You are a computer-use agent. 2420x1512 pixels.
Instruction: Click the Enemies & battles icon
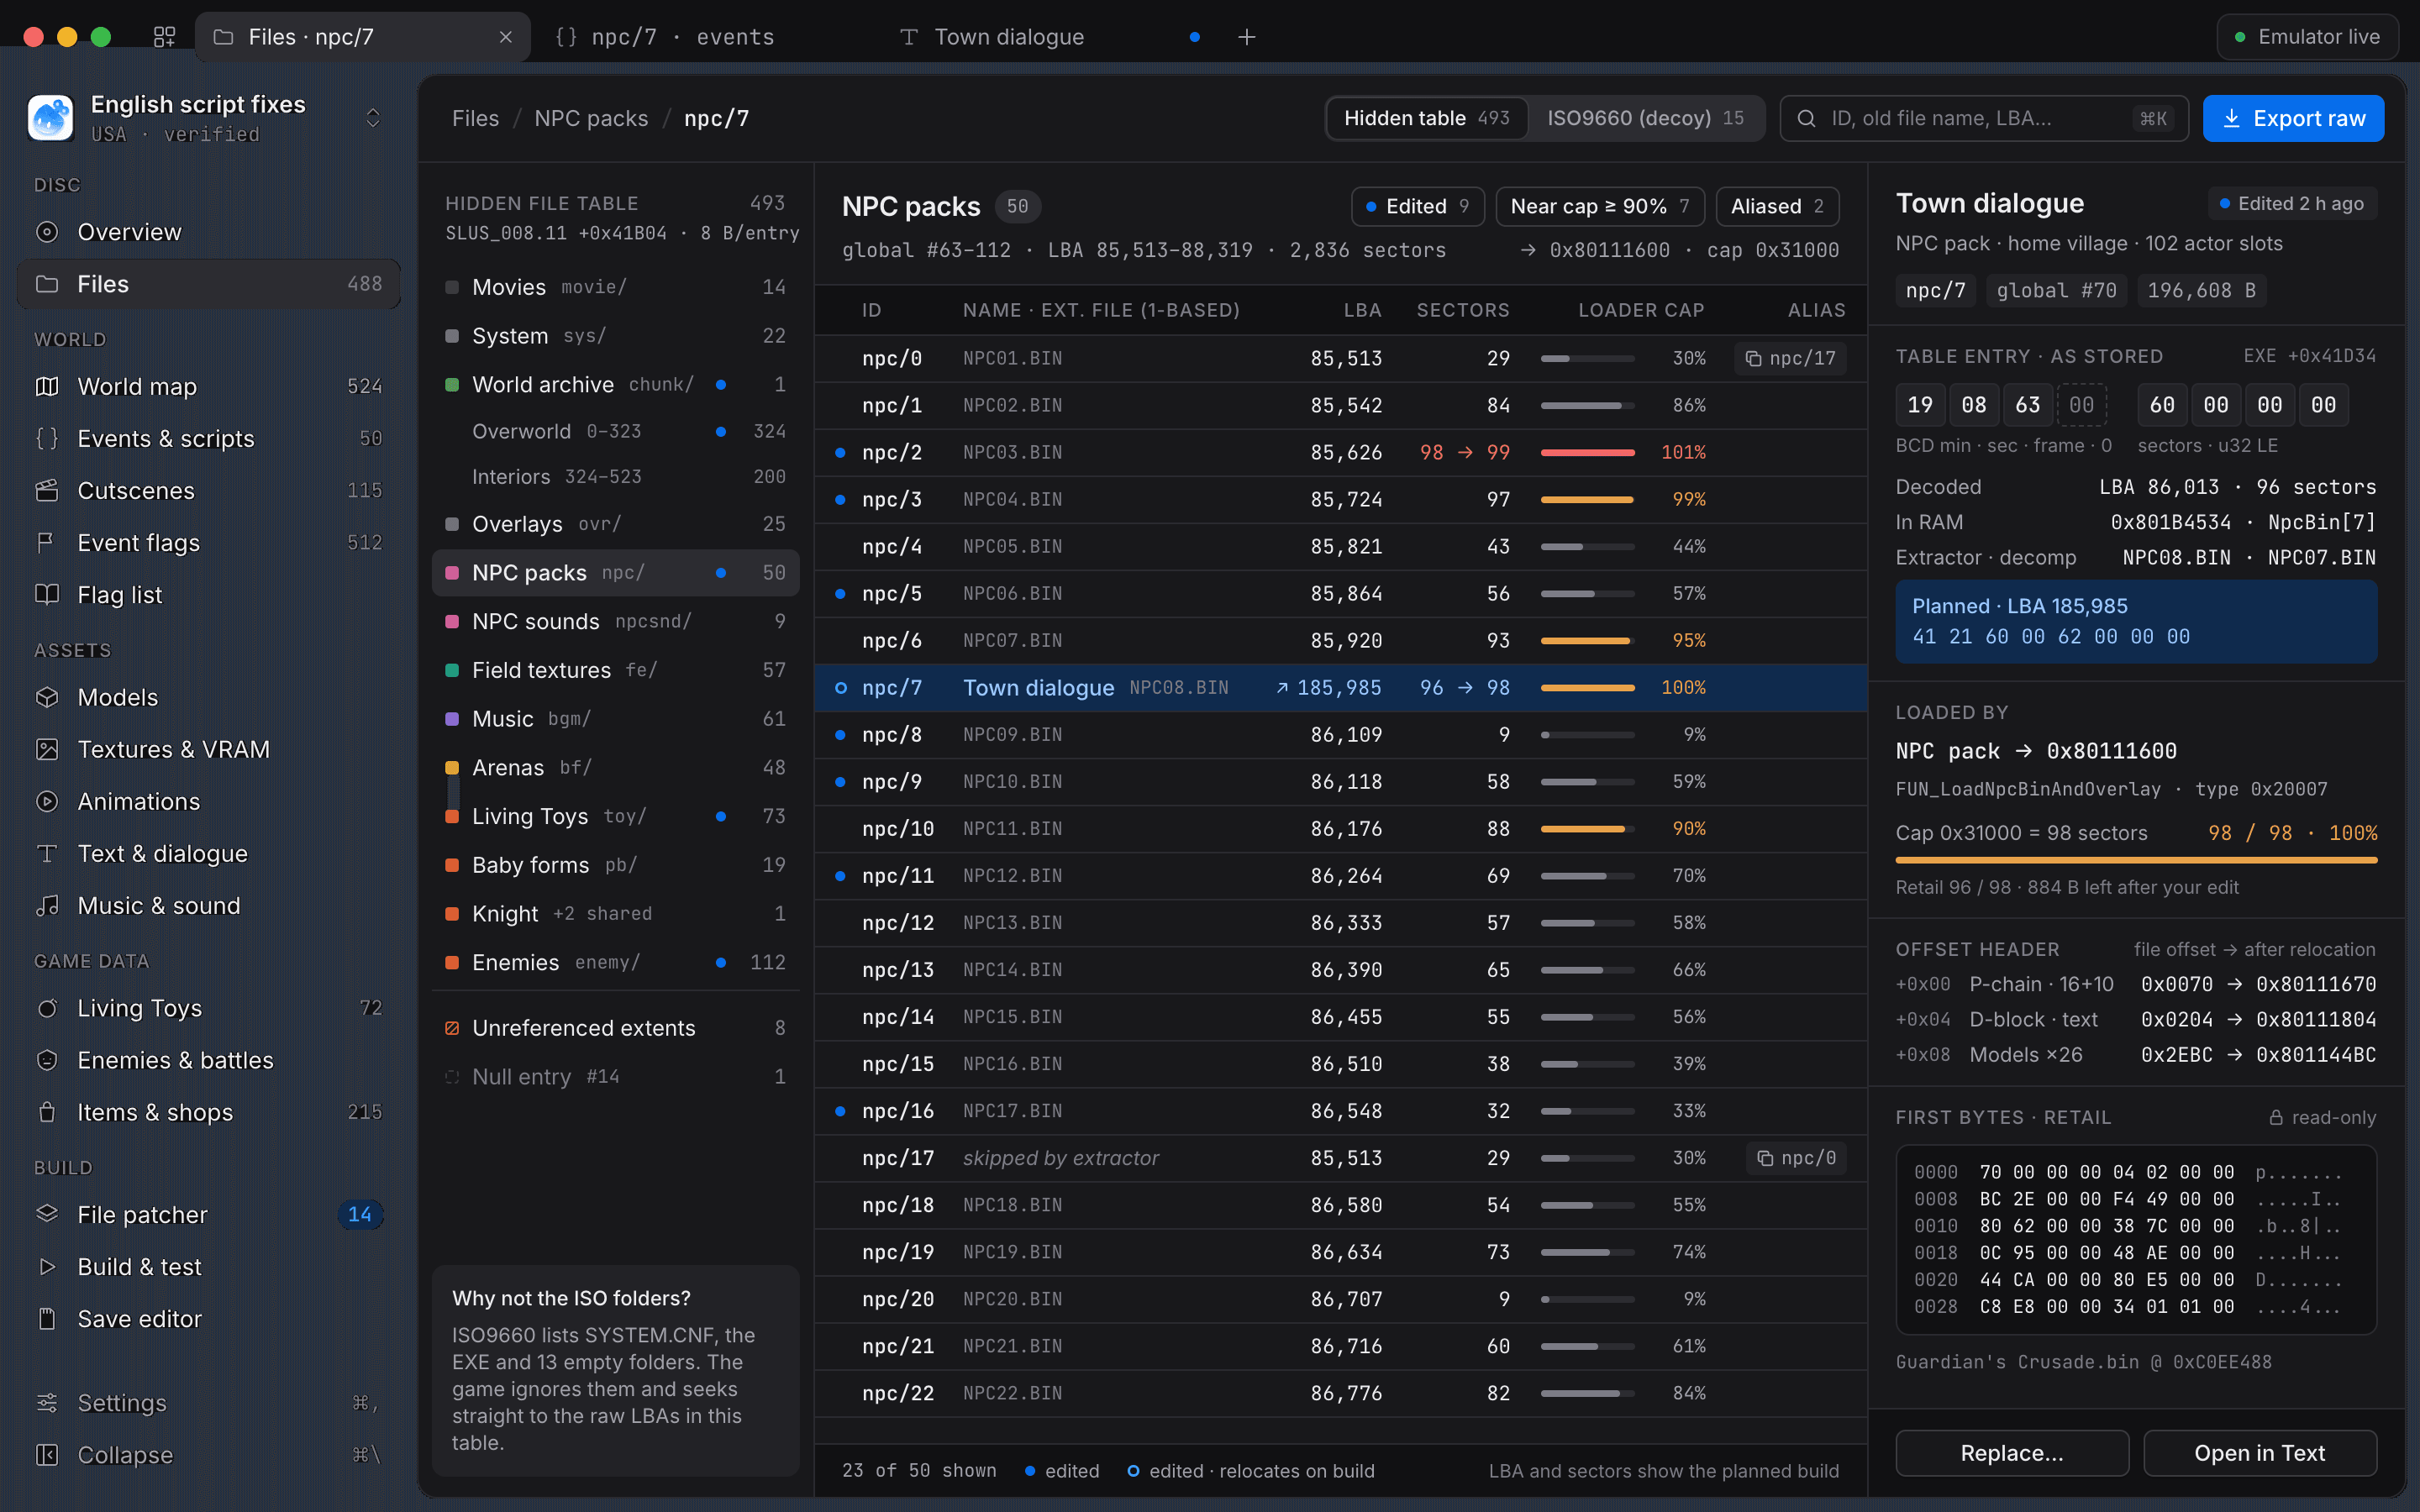[47, 1060]
